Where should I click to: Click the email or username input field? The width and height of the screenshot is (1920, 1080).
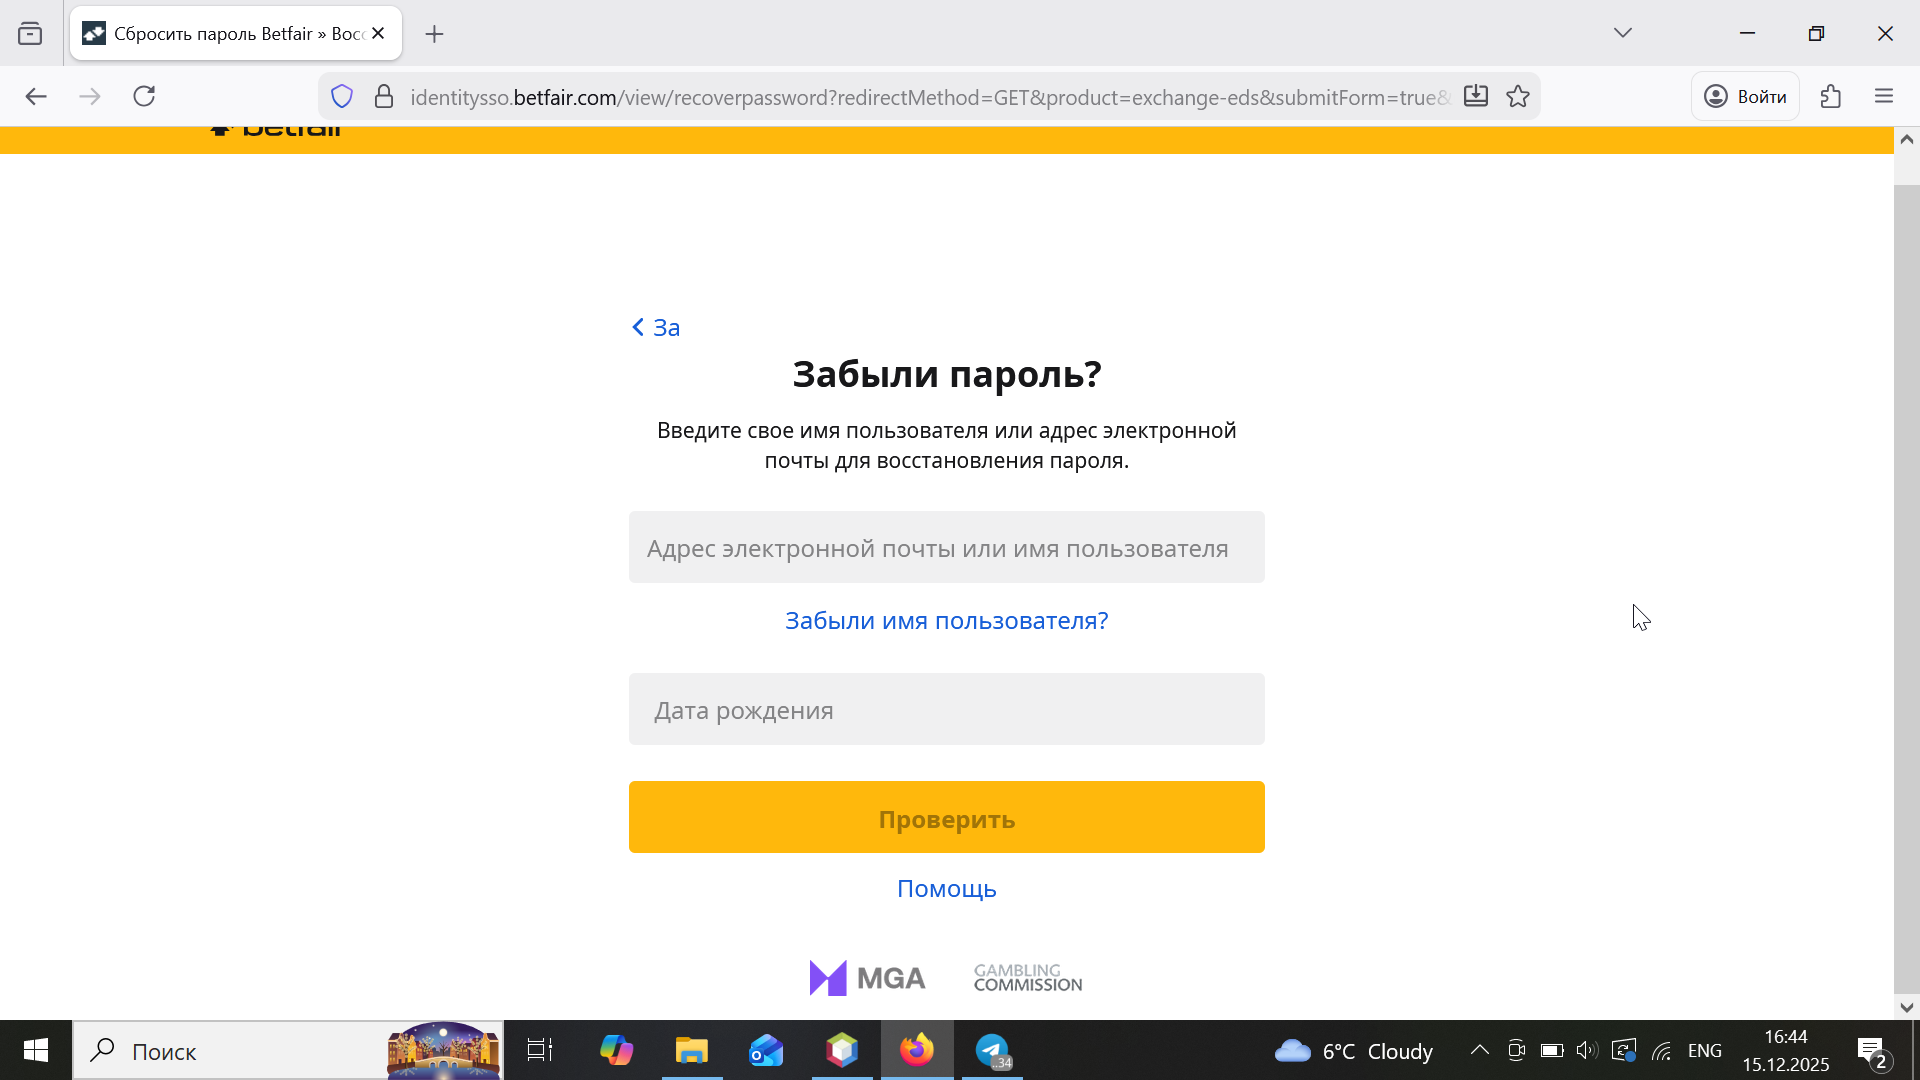point(946,548)
